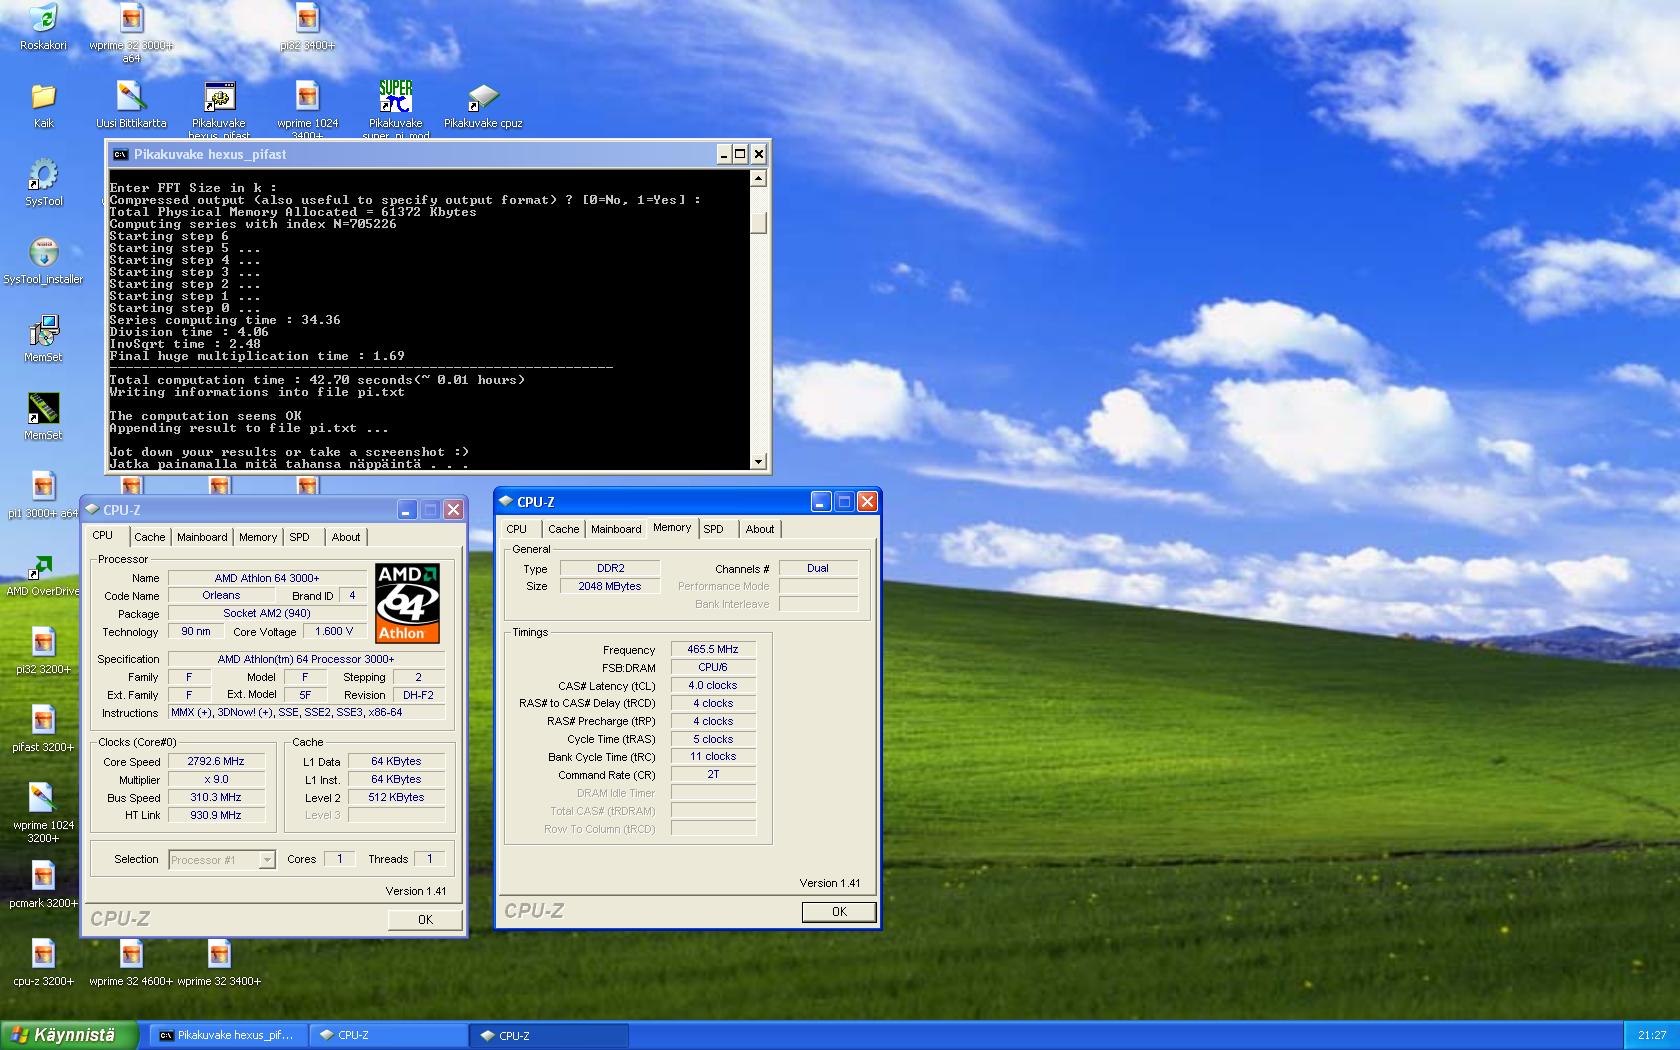This screenshot has height=1050, width=1680.
Task: Switch to Memory tab in left CPU-Z window
Action: [x=258, y=537]
